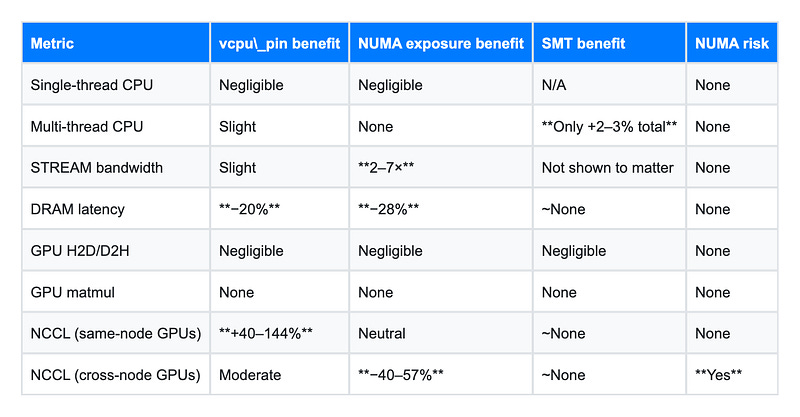The height and width of the screenshot is (417, 800).
Task: Select the GPU H2D/D2H cell
Action: click(x=116, y=251)
